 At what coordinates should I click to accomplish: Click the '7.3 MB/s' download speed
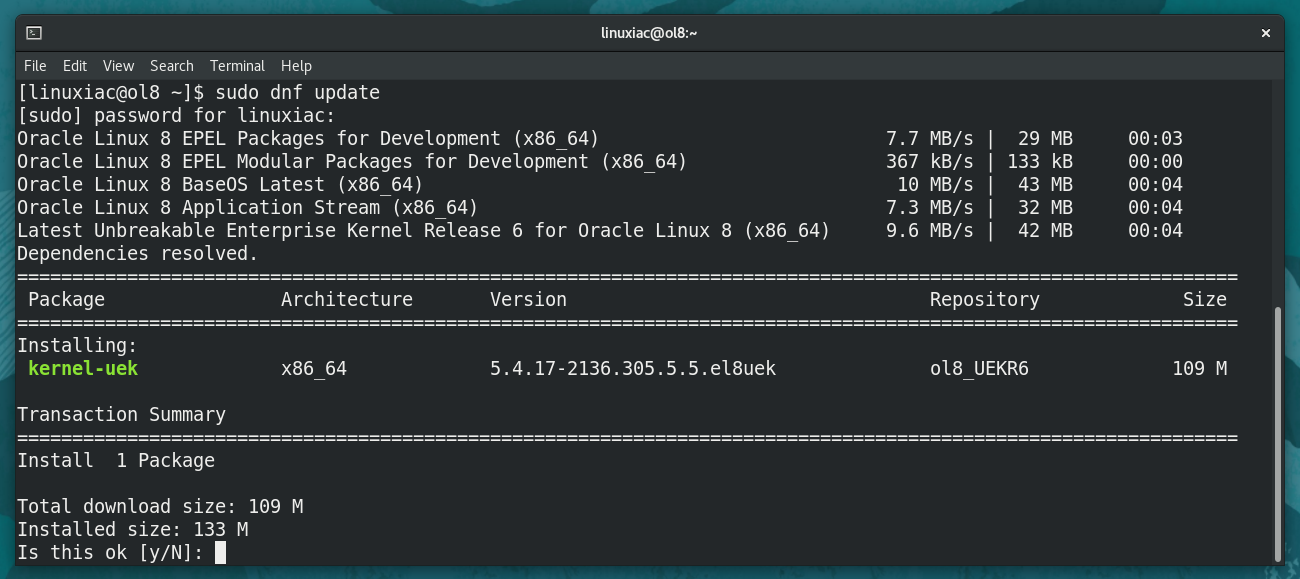(930, 208)
